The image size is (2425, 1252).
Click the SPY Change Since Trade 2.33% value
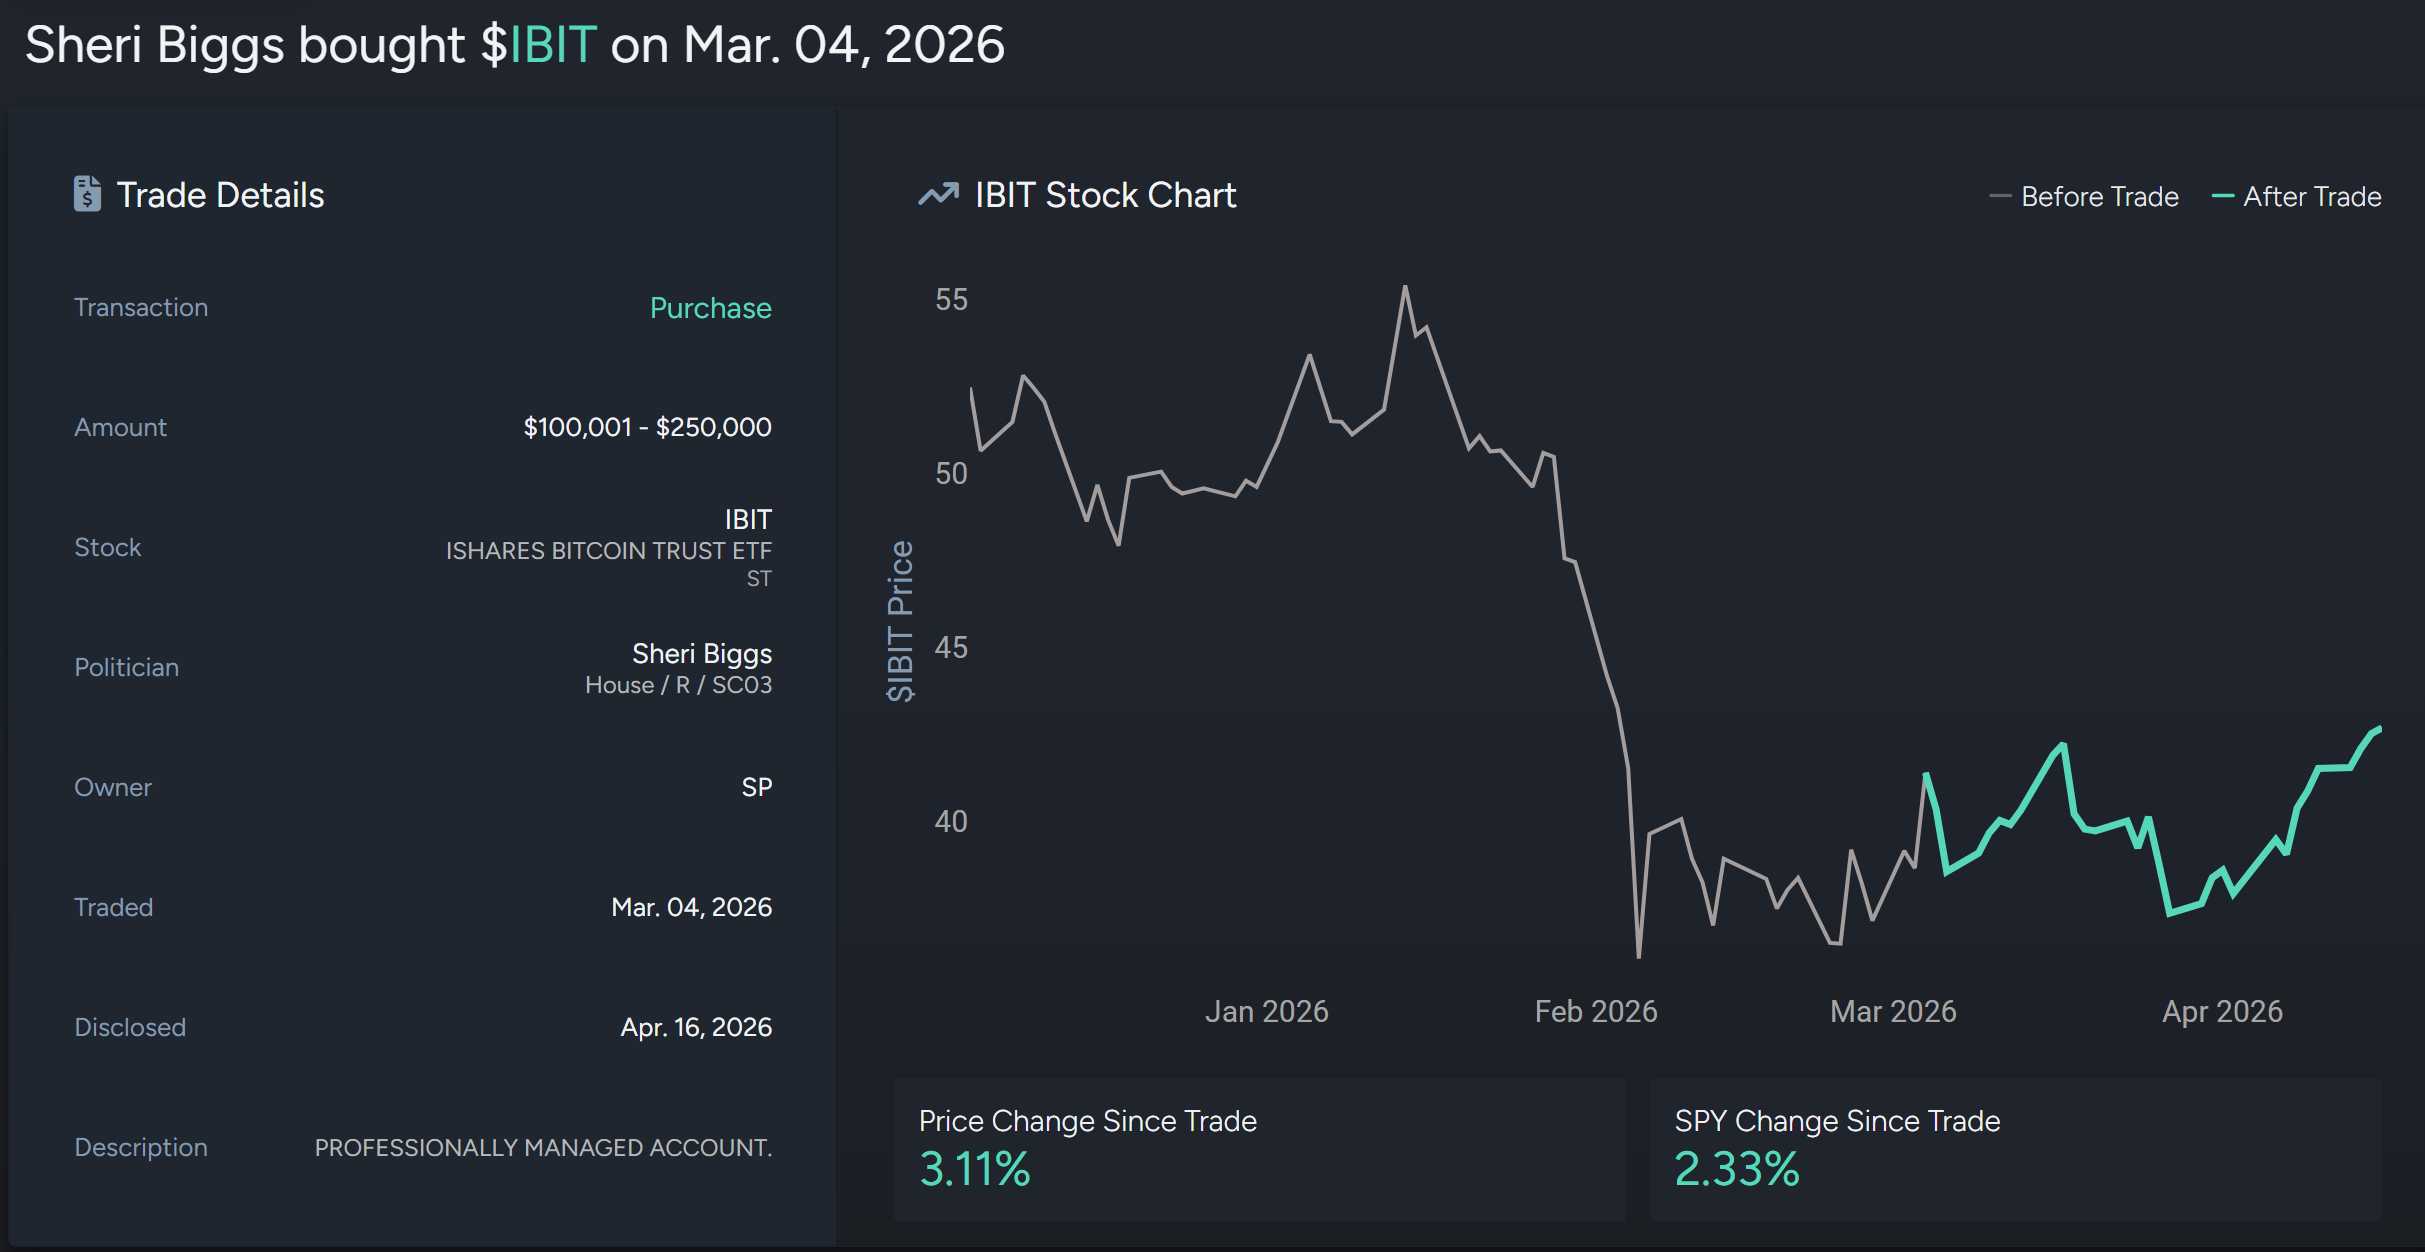point(1736,1167)
